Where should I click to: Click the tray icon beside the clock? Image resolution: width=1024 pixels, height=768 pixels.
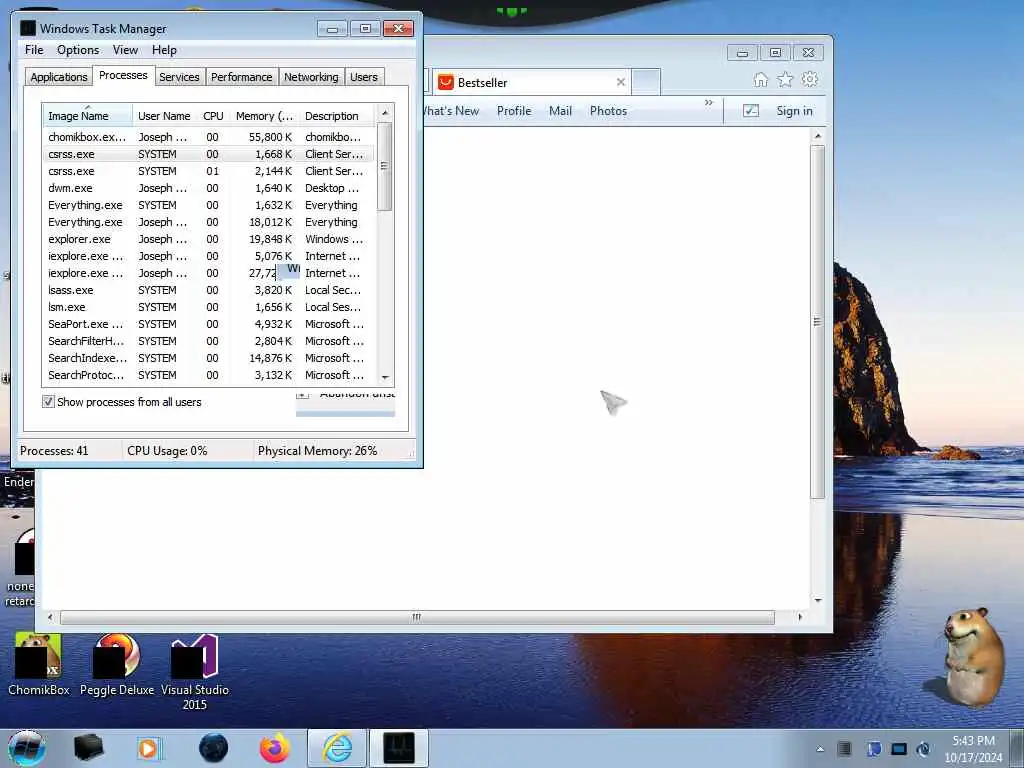(923, 749)
